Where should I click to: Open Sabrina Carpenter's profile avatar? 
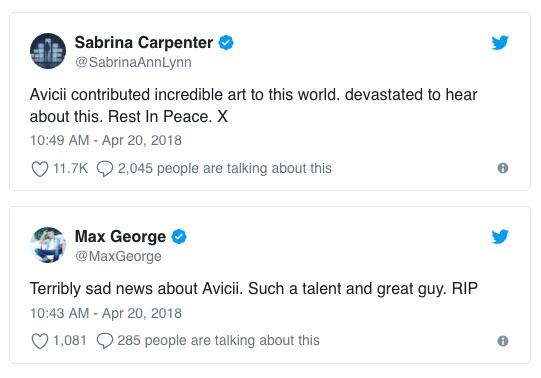click(48, 51)
